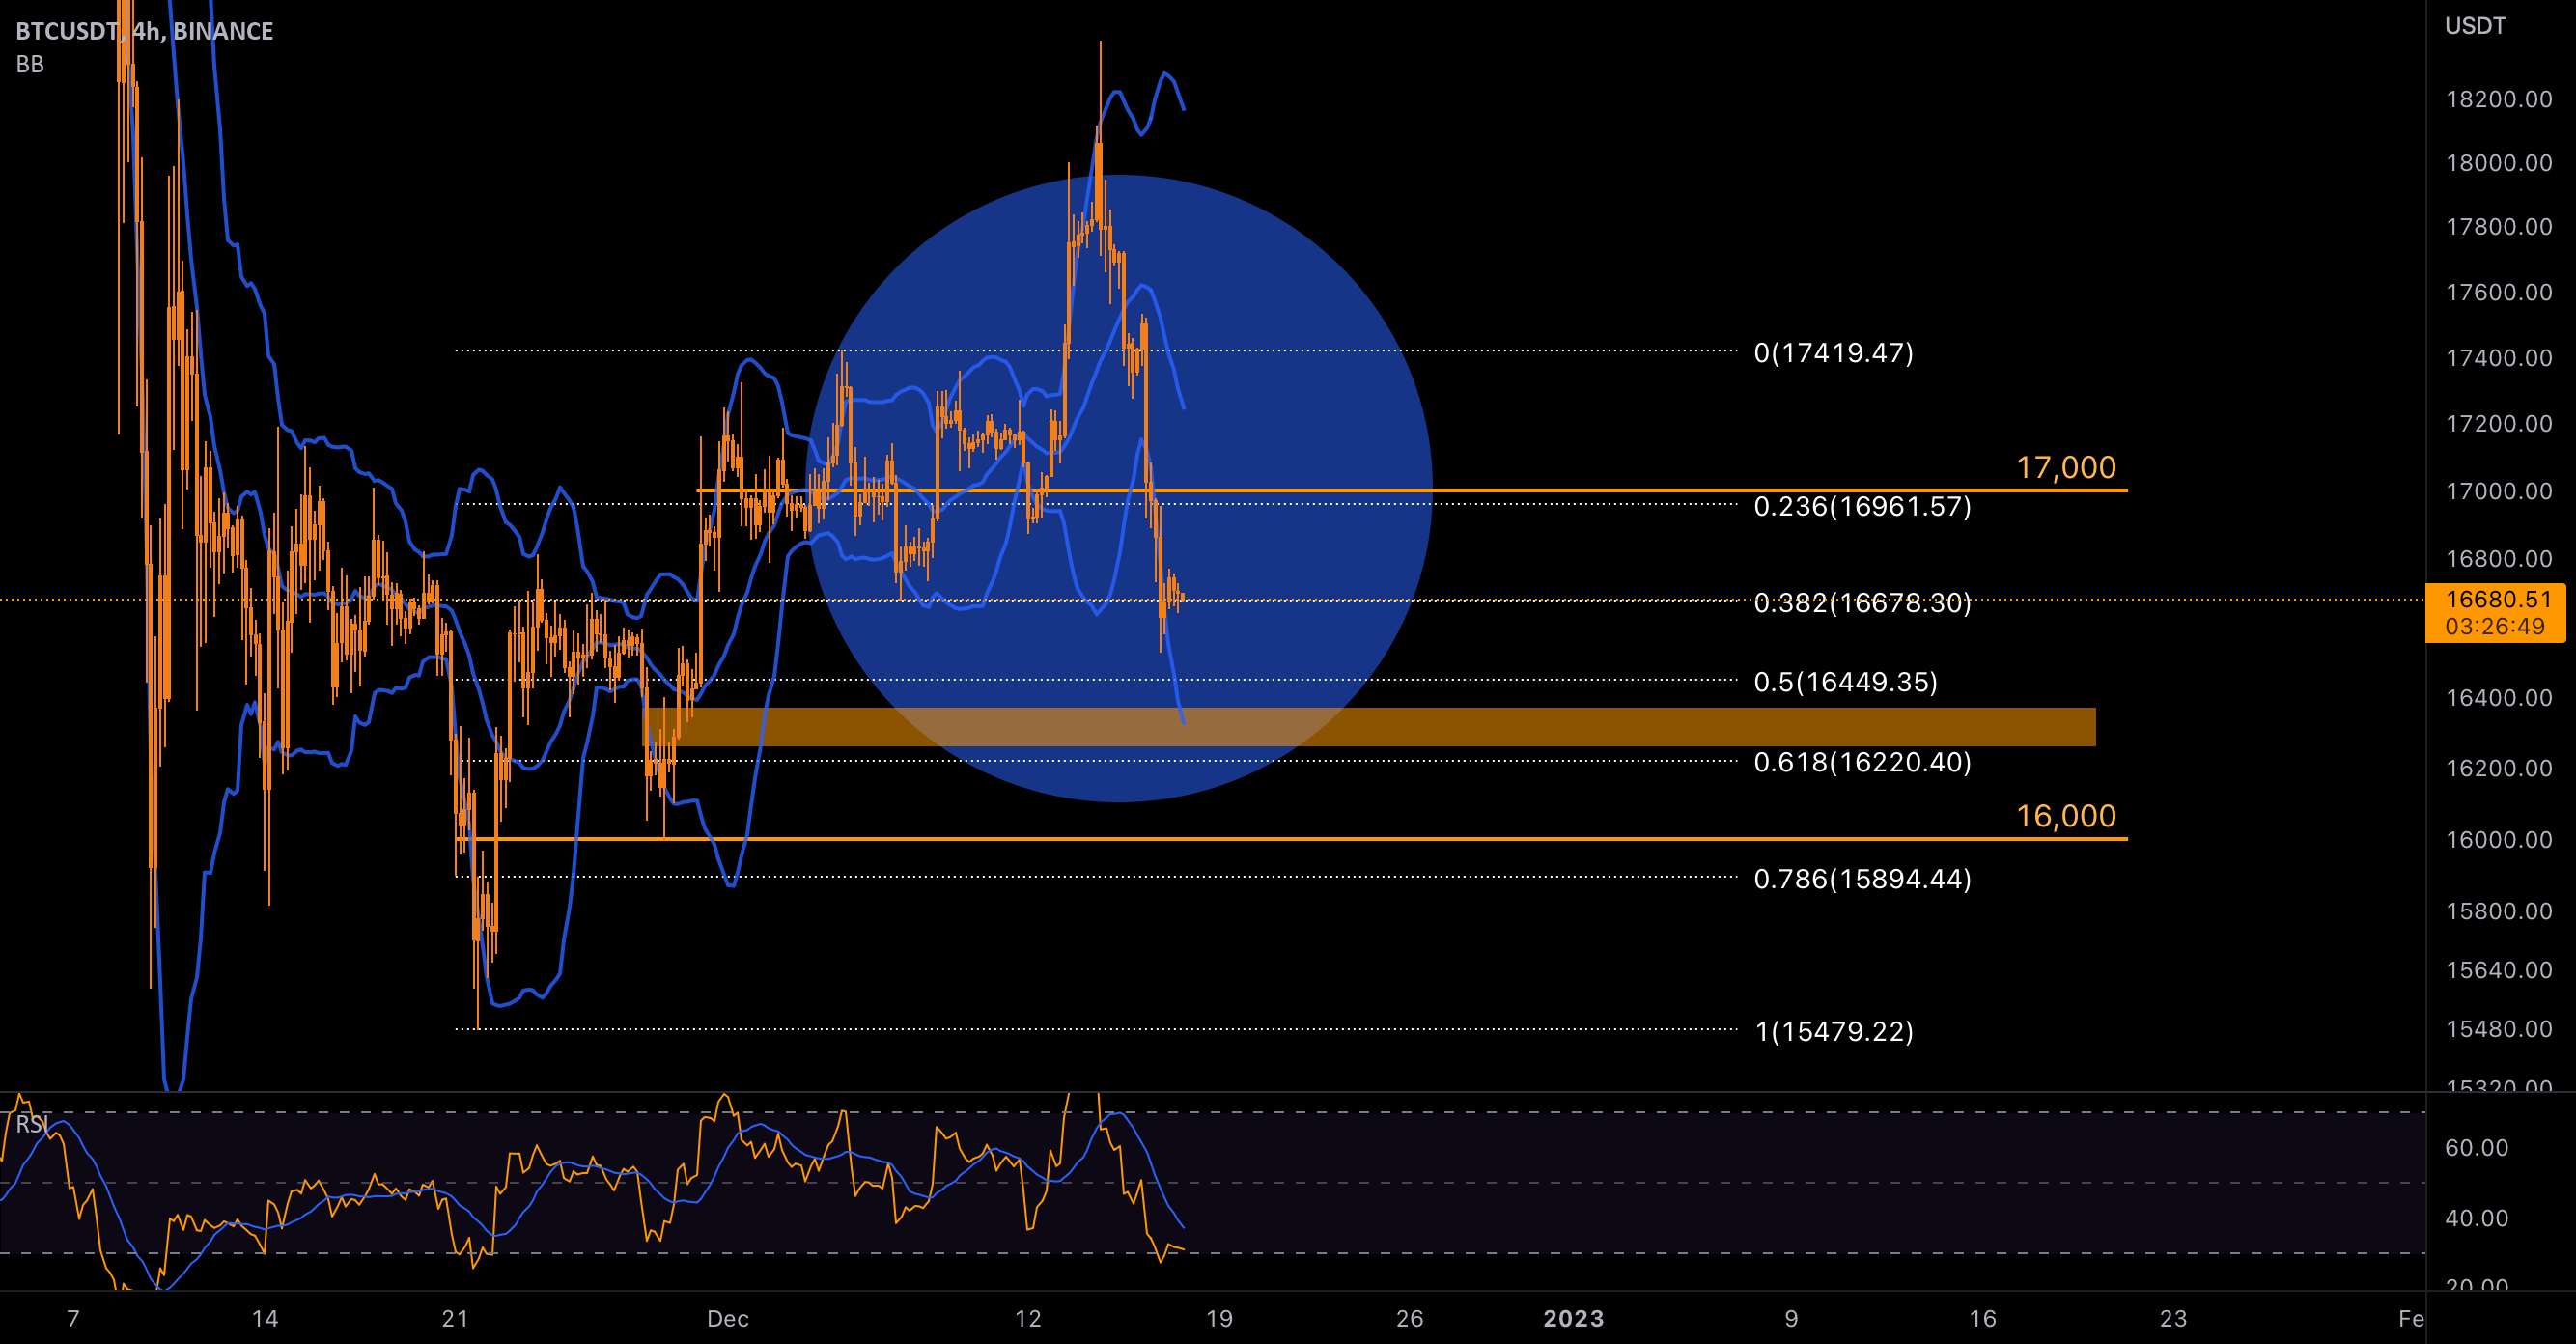Image resolution: width=2576 pixels, height=1344 pixels.
Task: Click date 21 on time axis
Action: 456,1319
